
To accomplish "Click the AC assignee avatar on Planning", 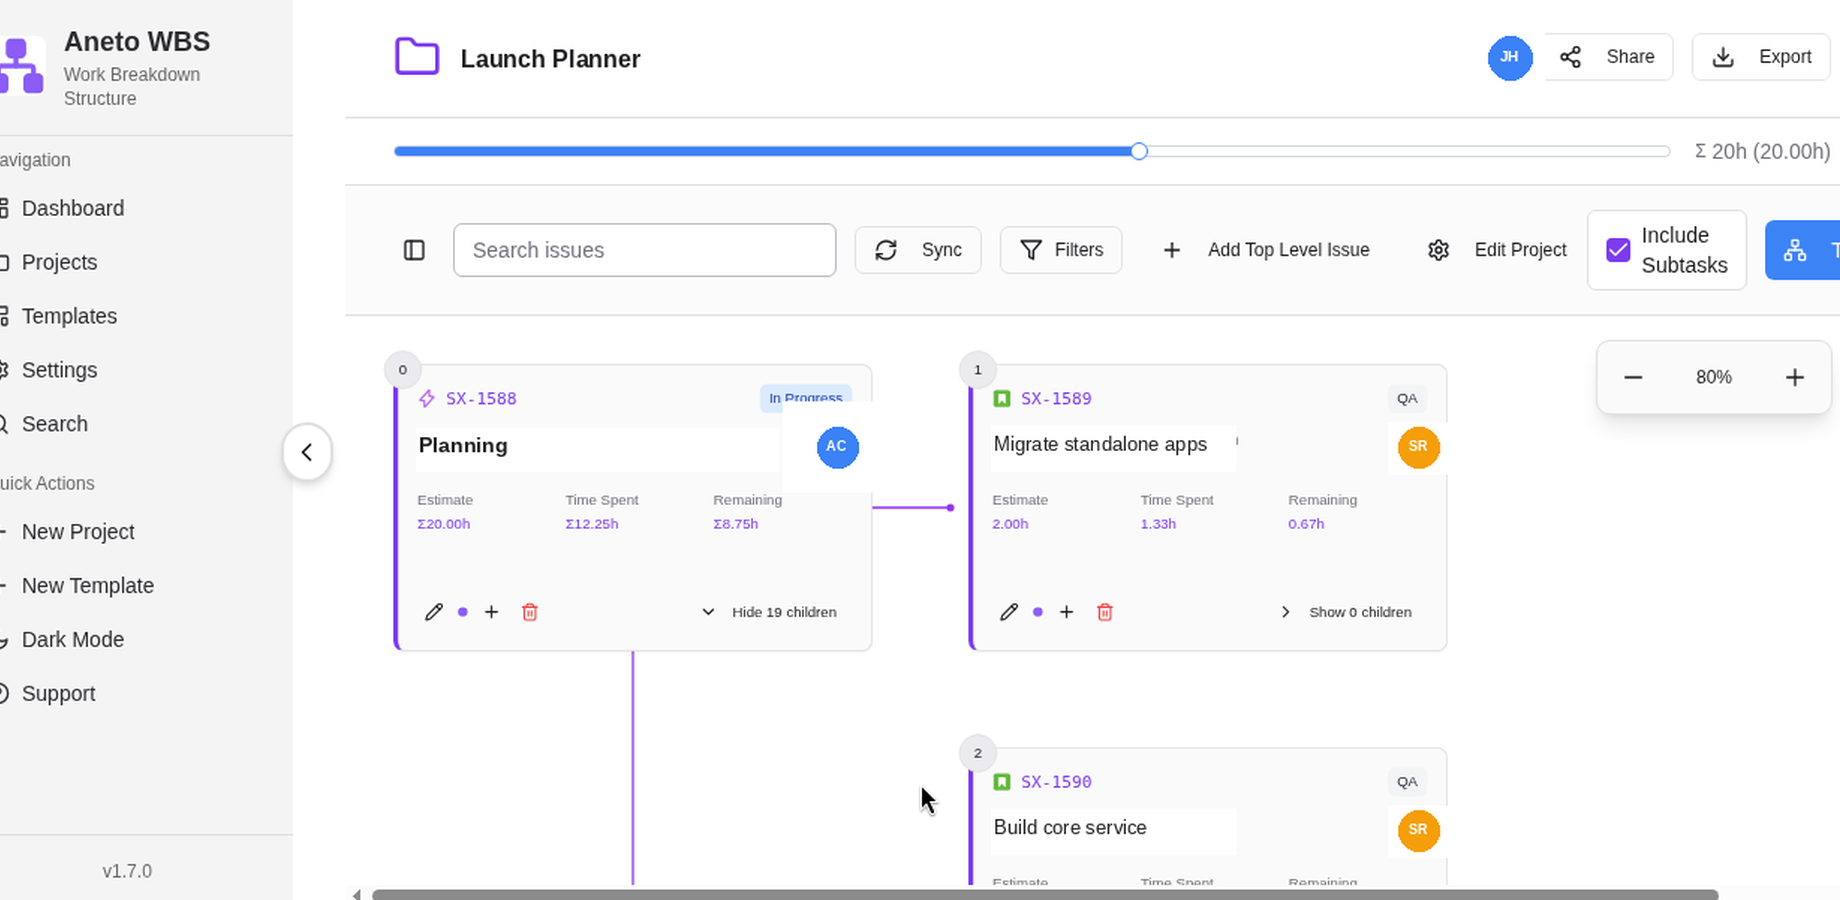I will pyautogui.click(x=837, y=447).
